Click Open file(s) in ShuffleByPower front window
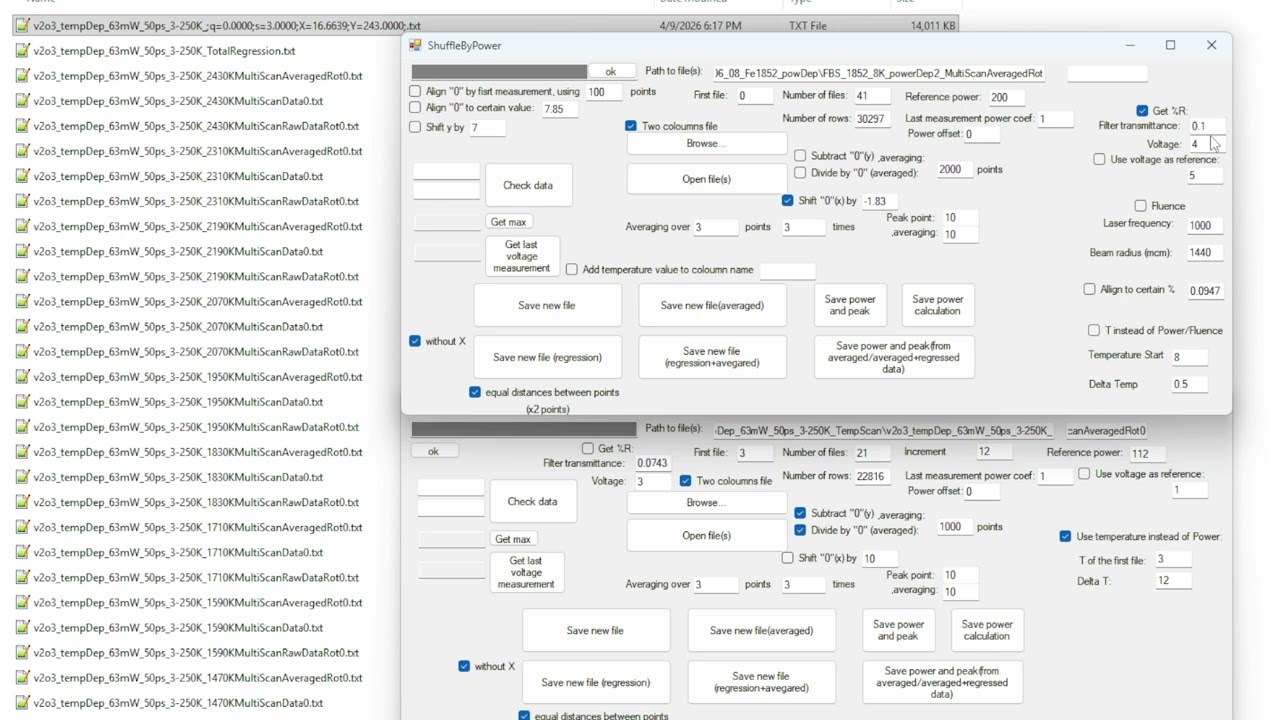The height and width of the screenshot is (720, 1280). point(706,179)
